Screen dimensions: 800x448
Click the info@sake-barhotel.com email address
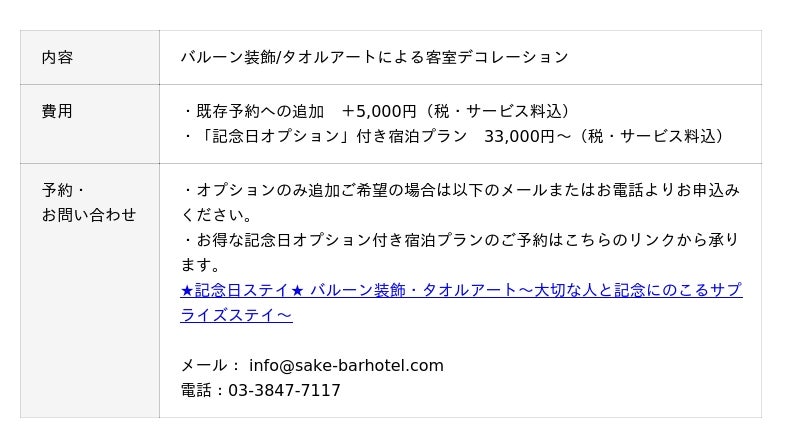[346, 365]
